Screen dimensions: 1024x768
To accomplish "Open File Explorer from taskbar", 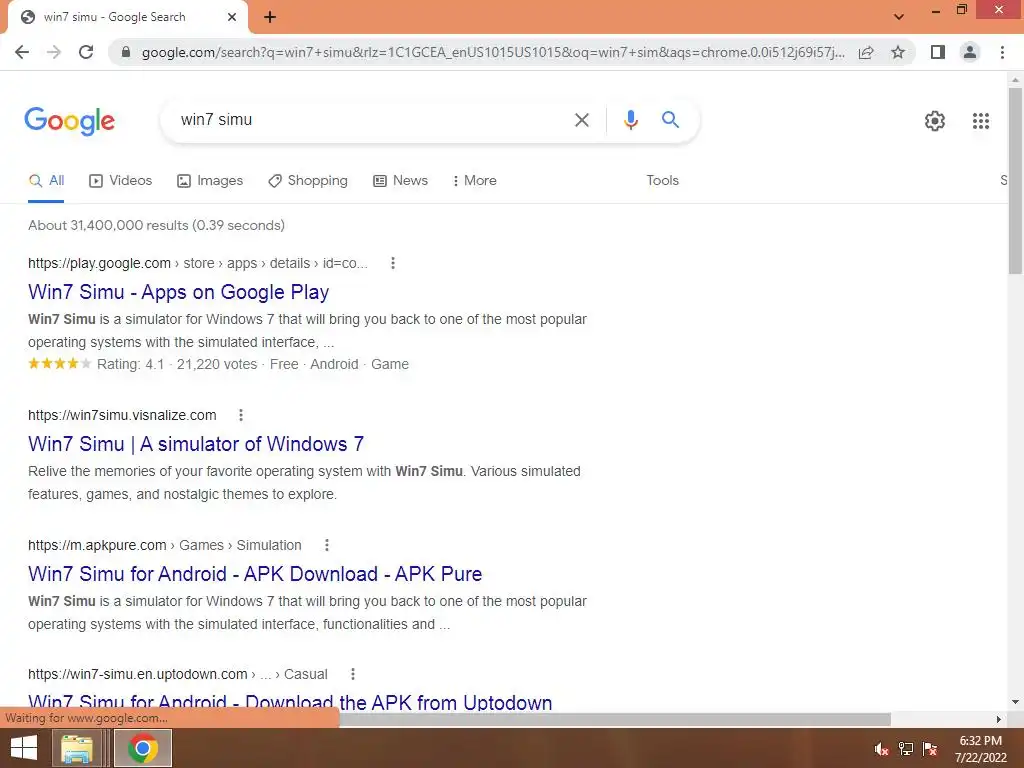I will 77,748.
